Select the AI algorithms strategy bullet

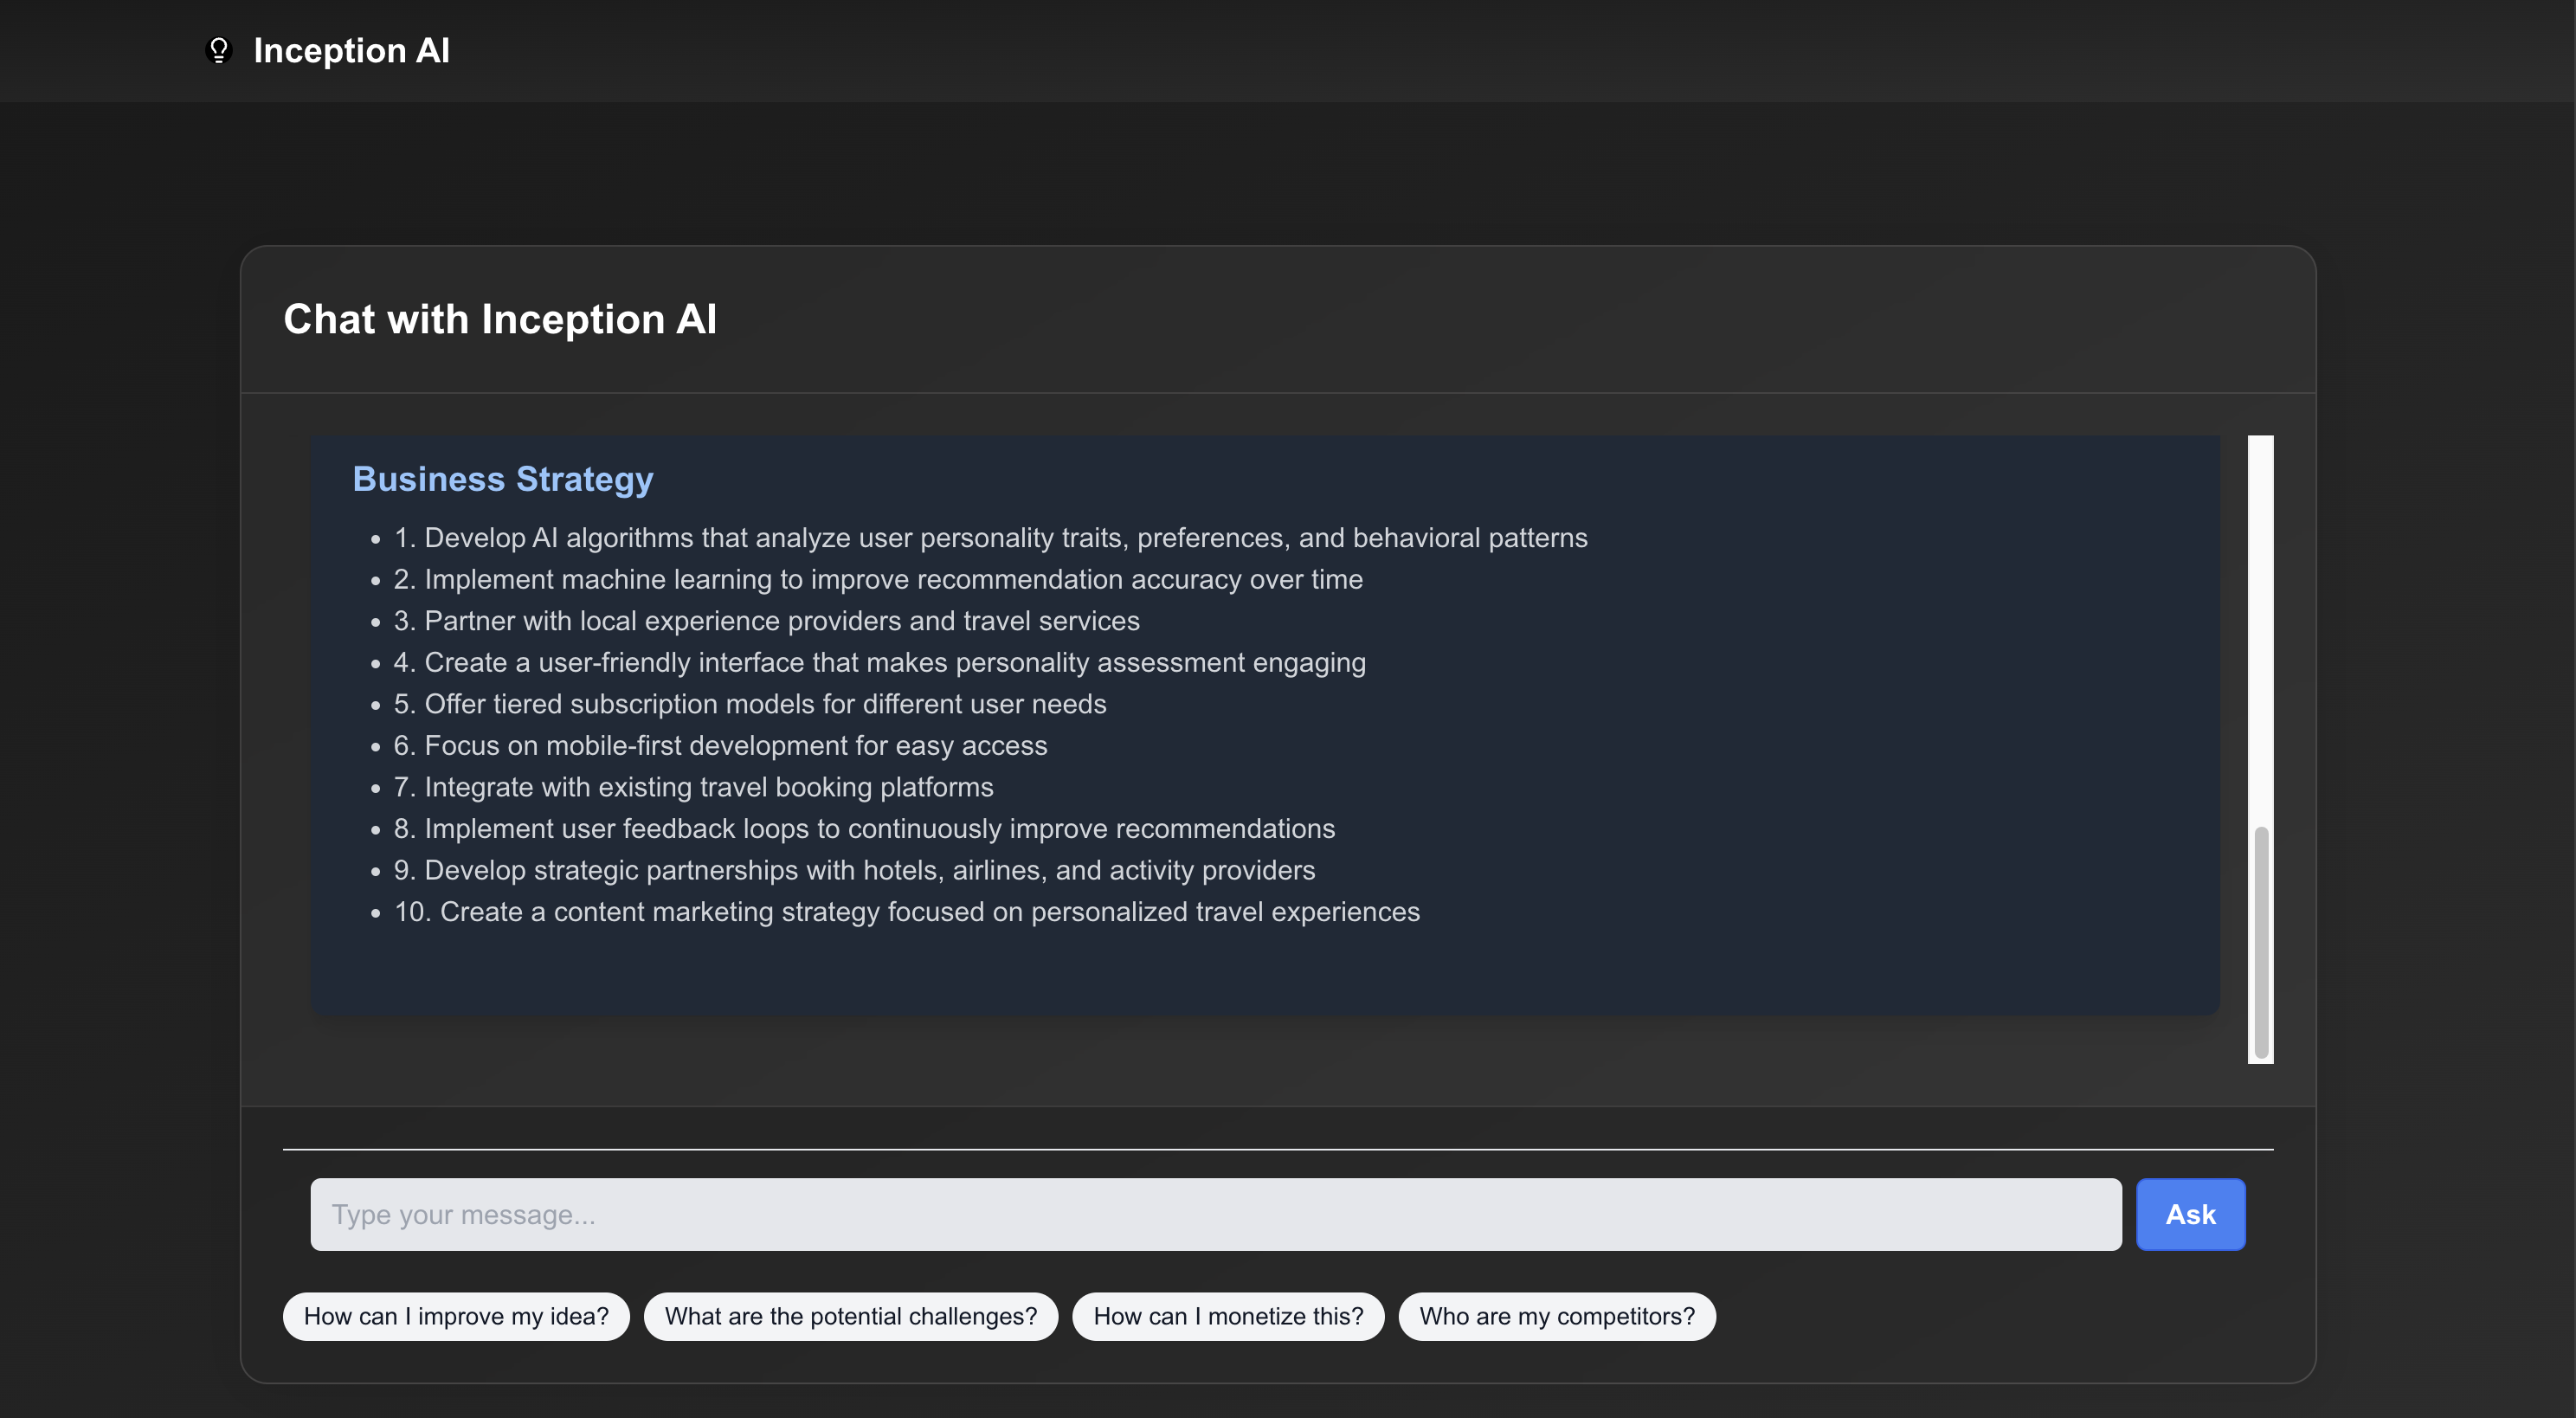(x=990, y=537)
